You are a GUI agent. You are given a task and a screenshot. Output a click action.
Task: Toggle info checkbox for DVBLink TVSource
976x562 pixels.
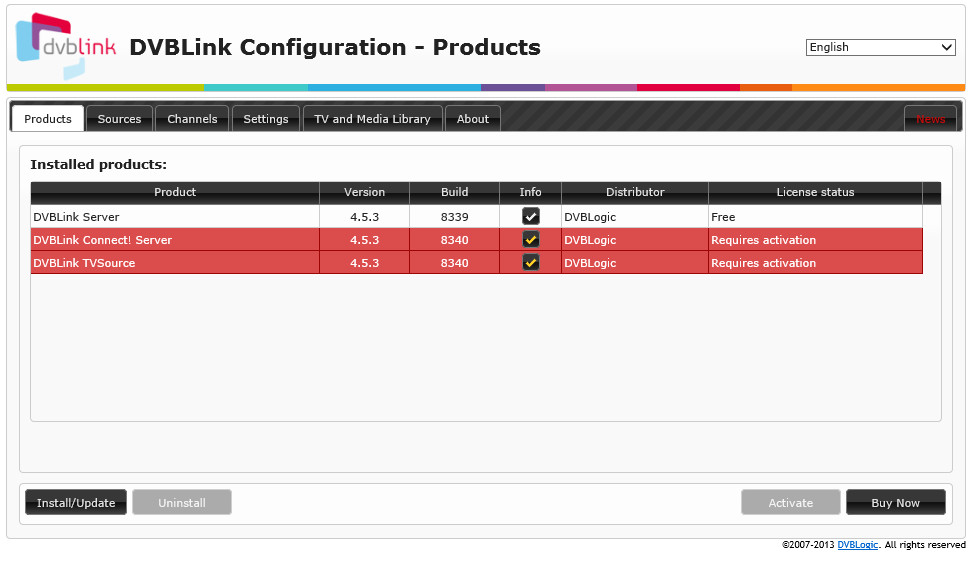click(530, 263)
